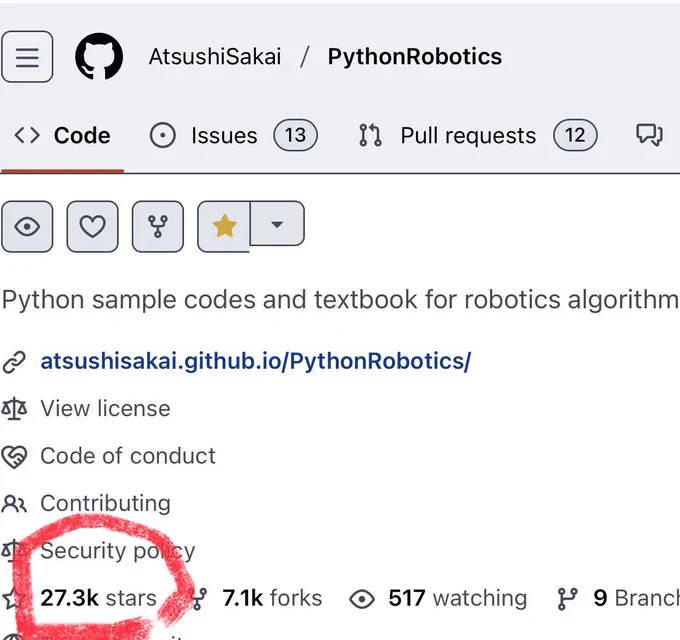
Task: Open the Issues tab
Action: (x=233, y=135)
